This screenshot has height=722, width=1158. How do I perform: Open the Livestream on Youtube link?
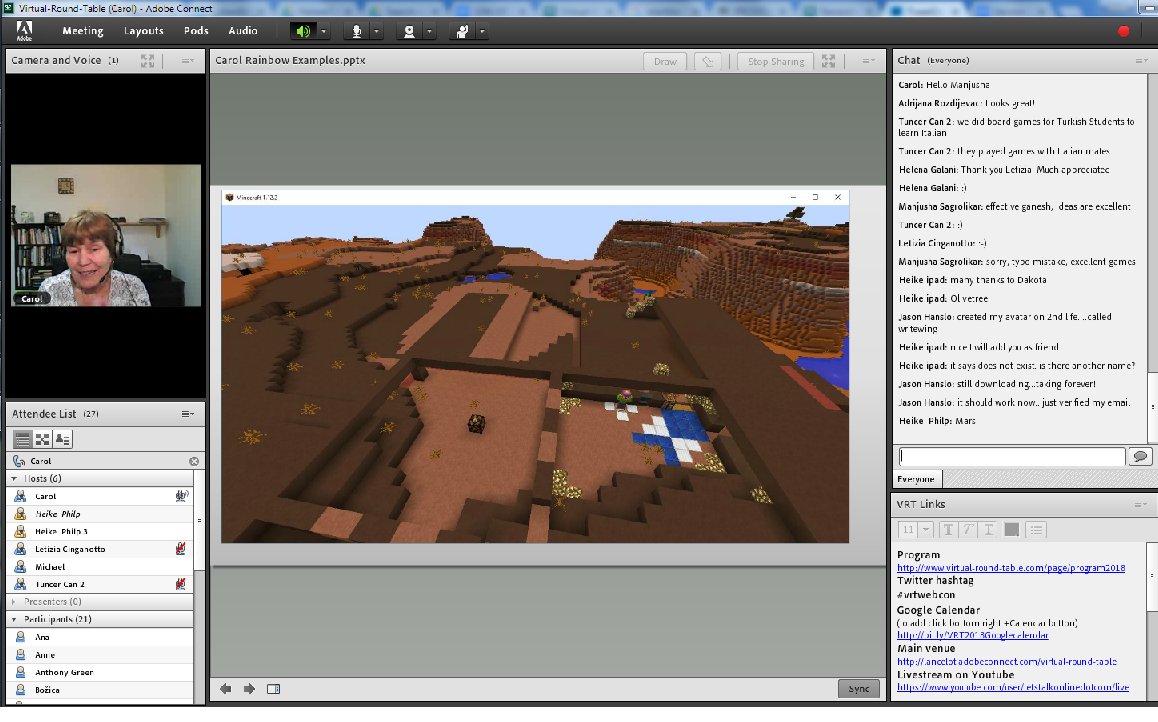tap(1013, 688)
